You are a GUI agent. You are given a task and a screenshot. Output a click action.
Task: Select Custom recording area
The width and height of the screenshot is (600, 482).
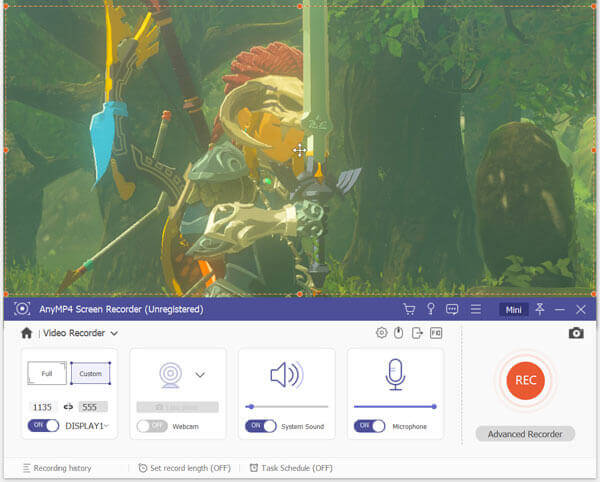point(91,373)
